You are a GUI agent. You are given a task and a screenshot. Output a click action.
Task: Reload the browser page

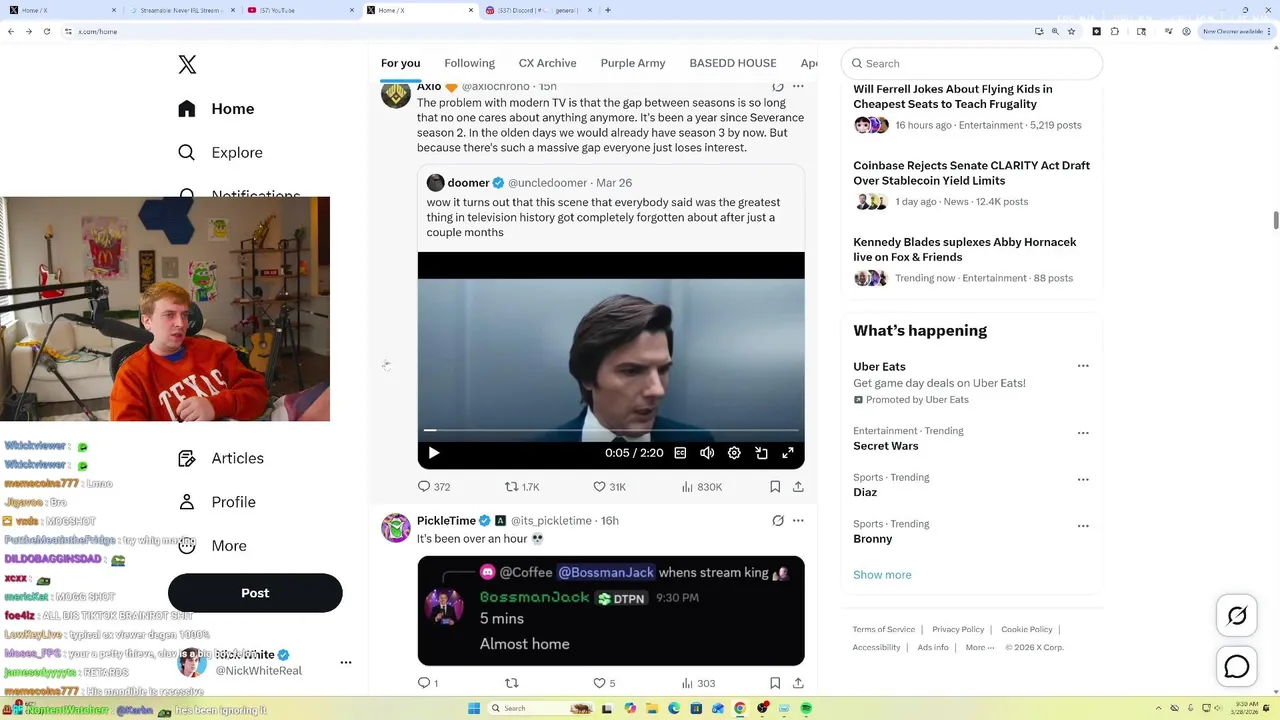[47, 31]
